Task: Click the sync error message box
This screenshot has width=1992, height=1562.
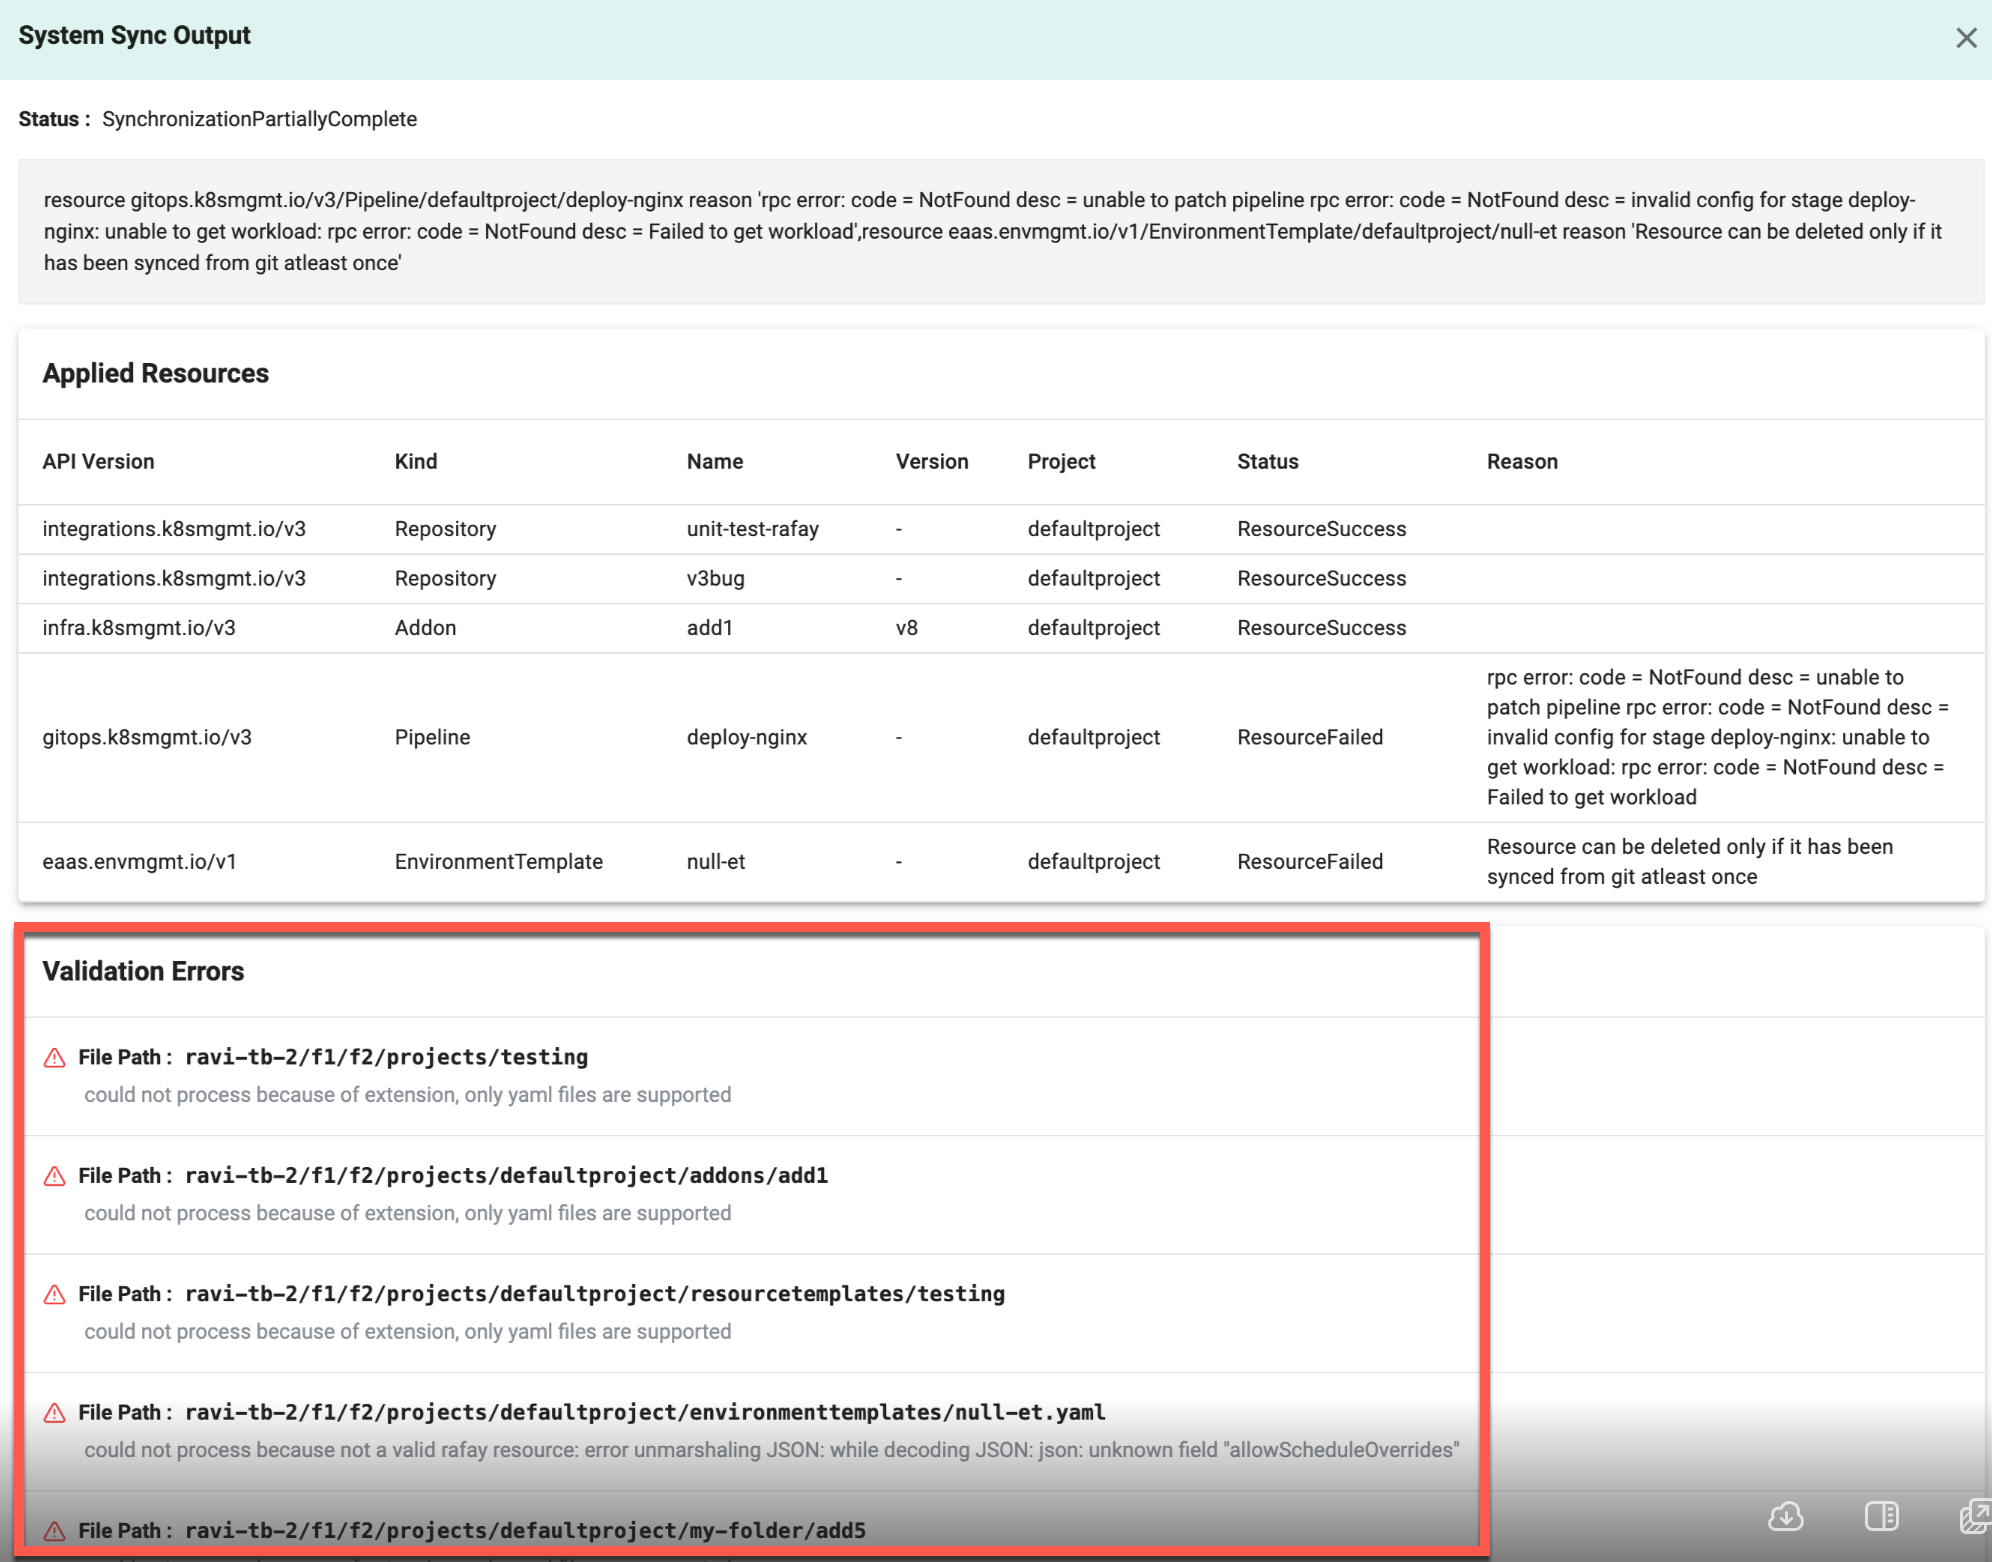Action: click(1000, 232)
